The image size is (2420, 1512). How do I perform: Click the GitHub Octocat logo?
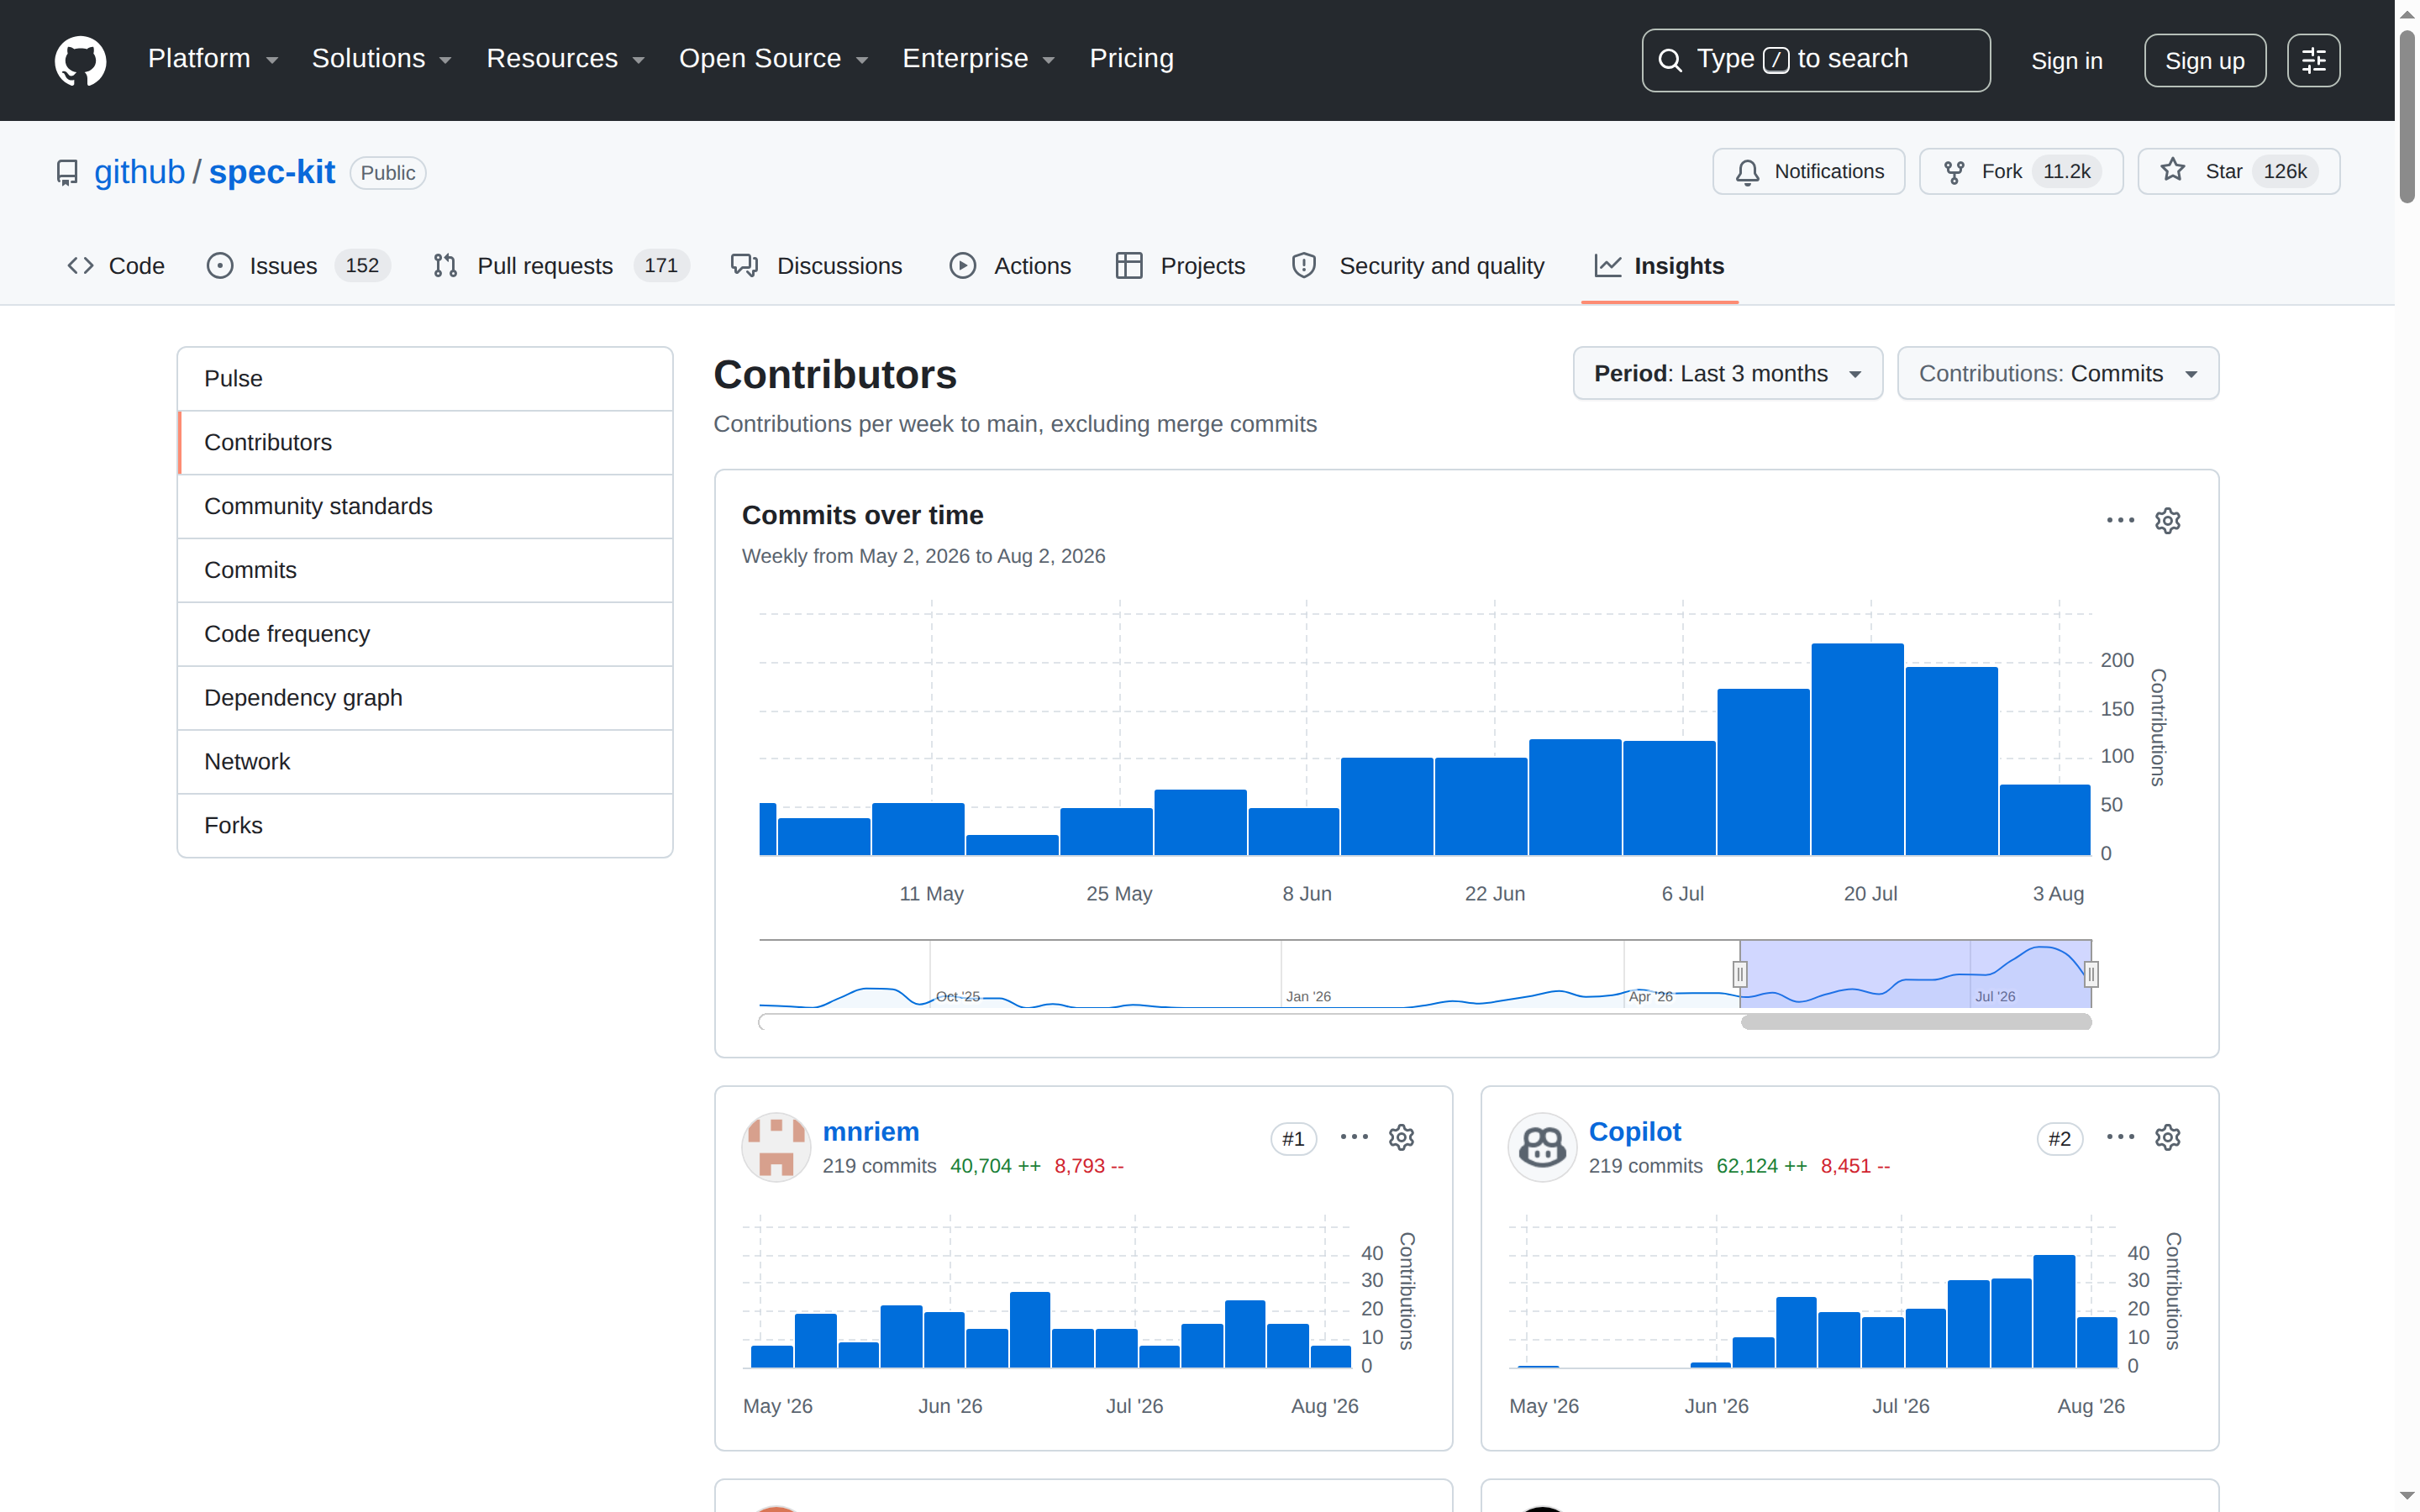80,60
